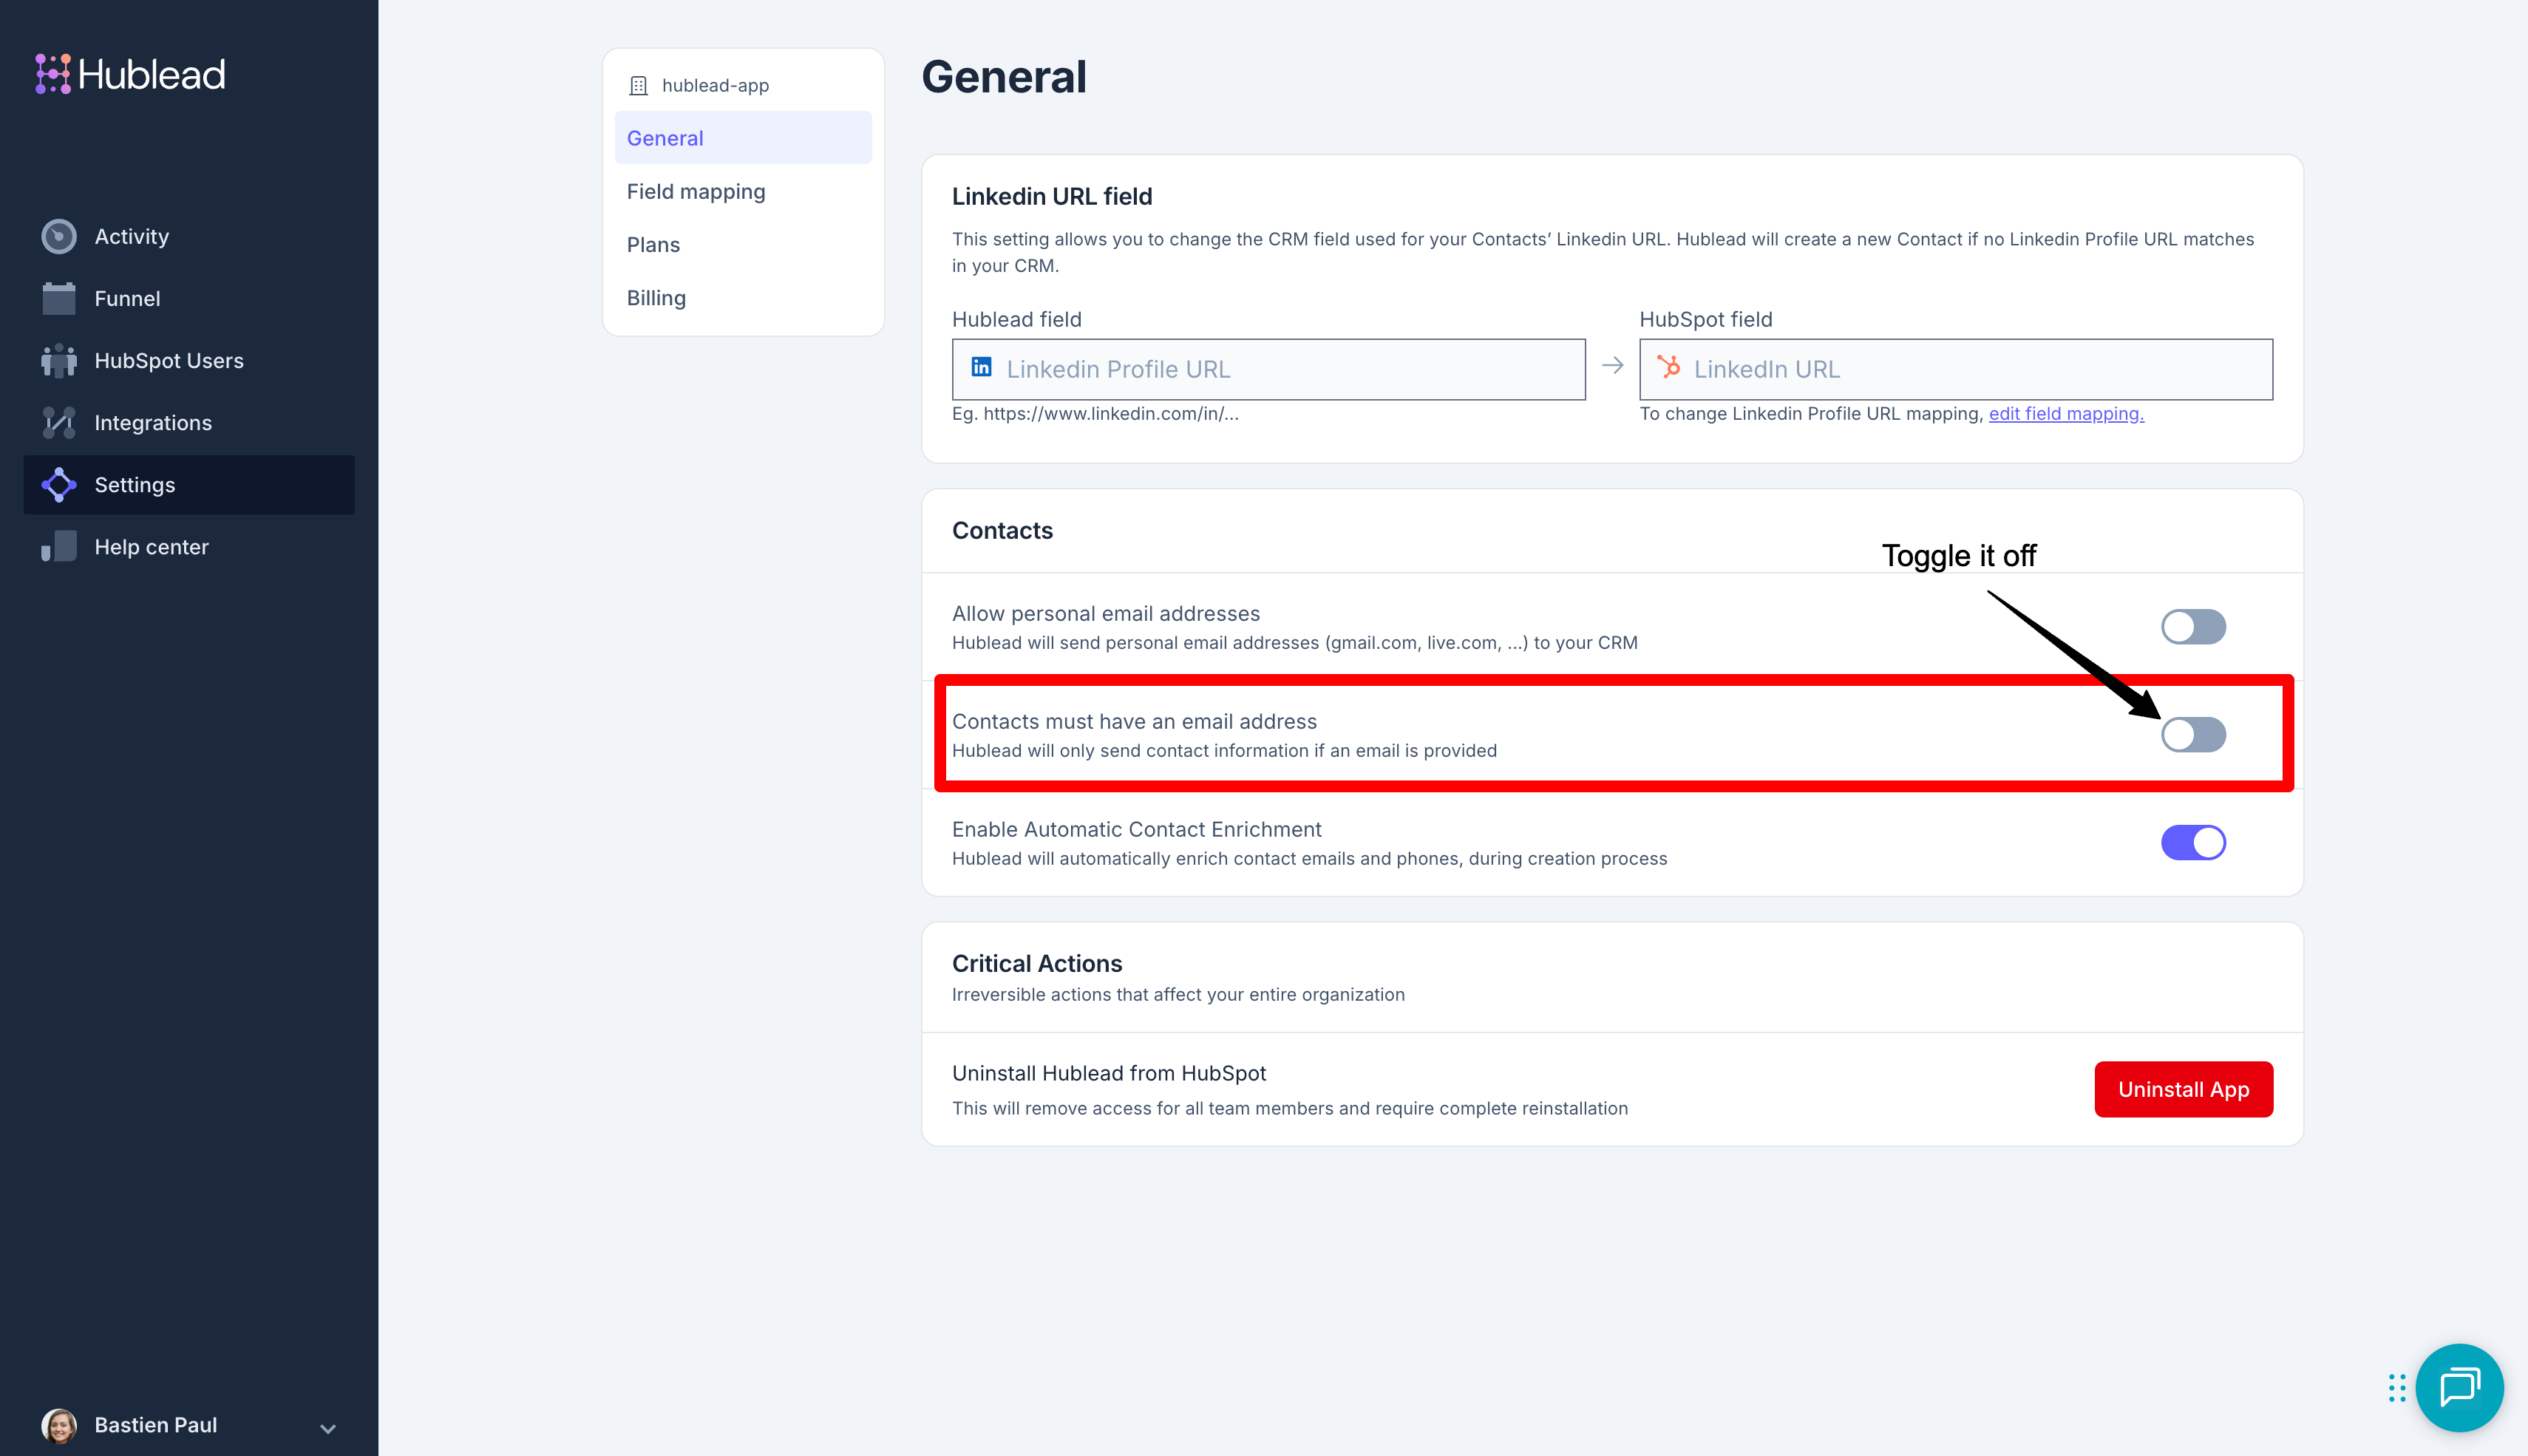Expand the Bastien Paul user menu chevron
2528x1456 pixels.
click(x=327, y=1428)
